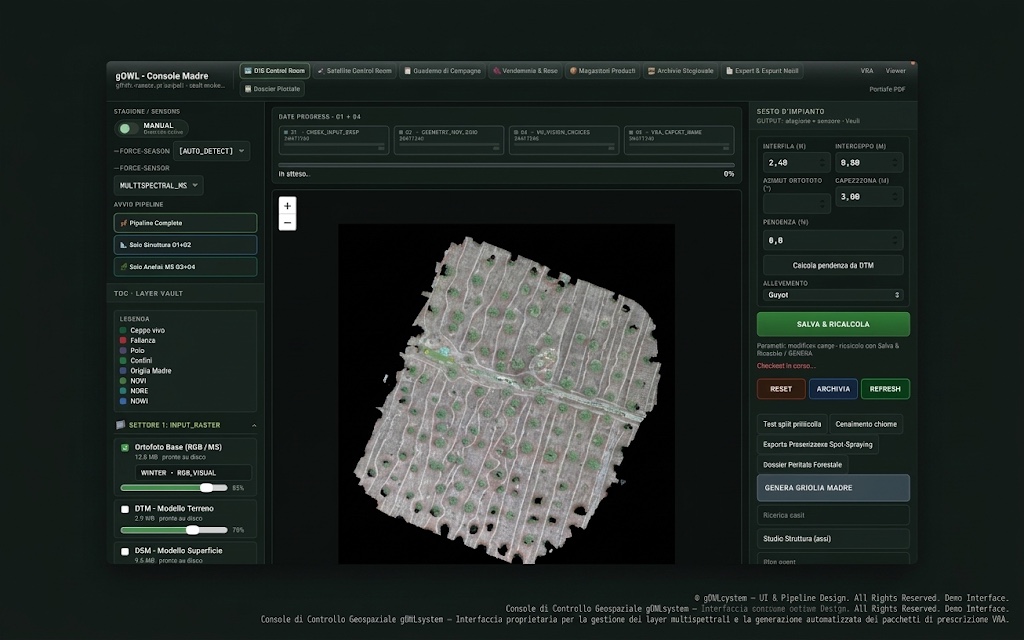Click the satellite icon on Satellite Control Room
The width and height of the screenshot is (1024, 640).
(x=321, y=71)
